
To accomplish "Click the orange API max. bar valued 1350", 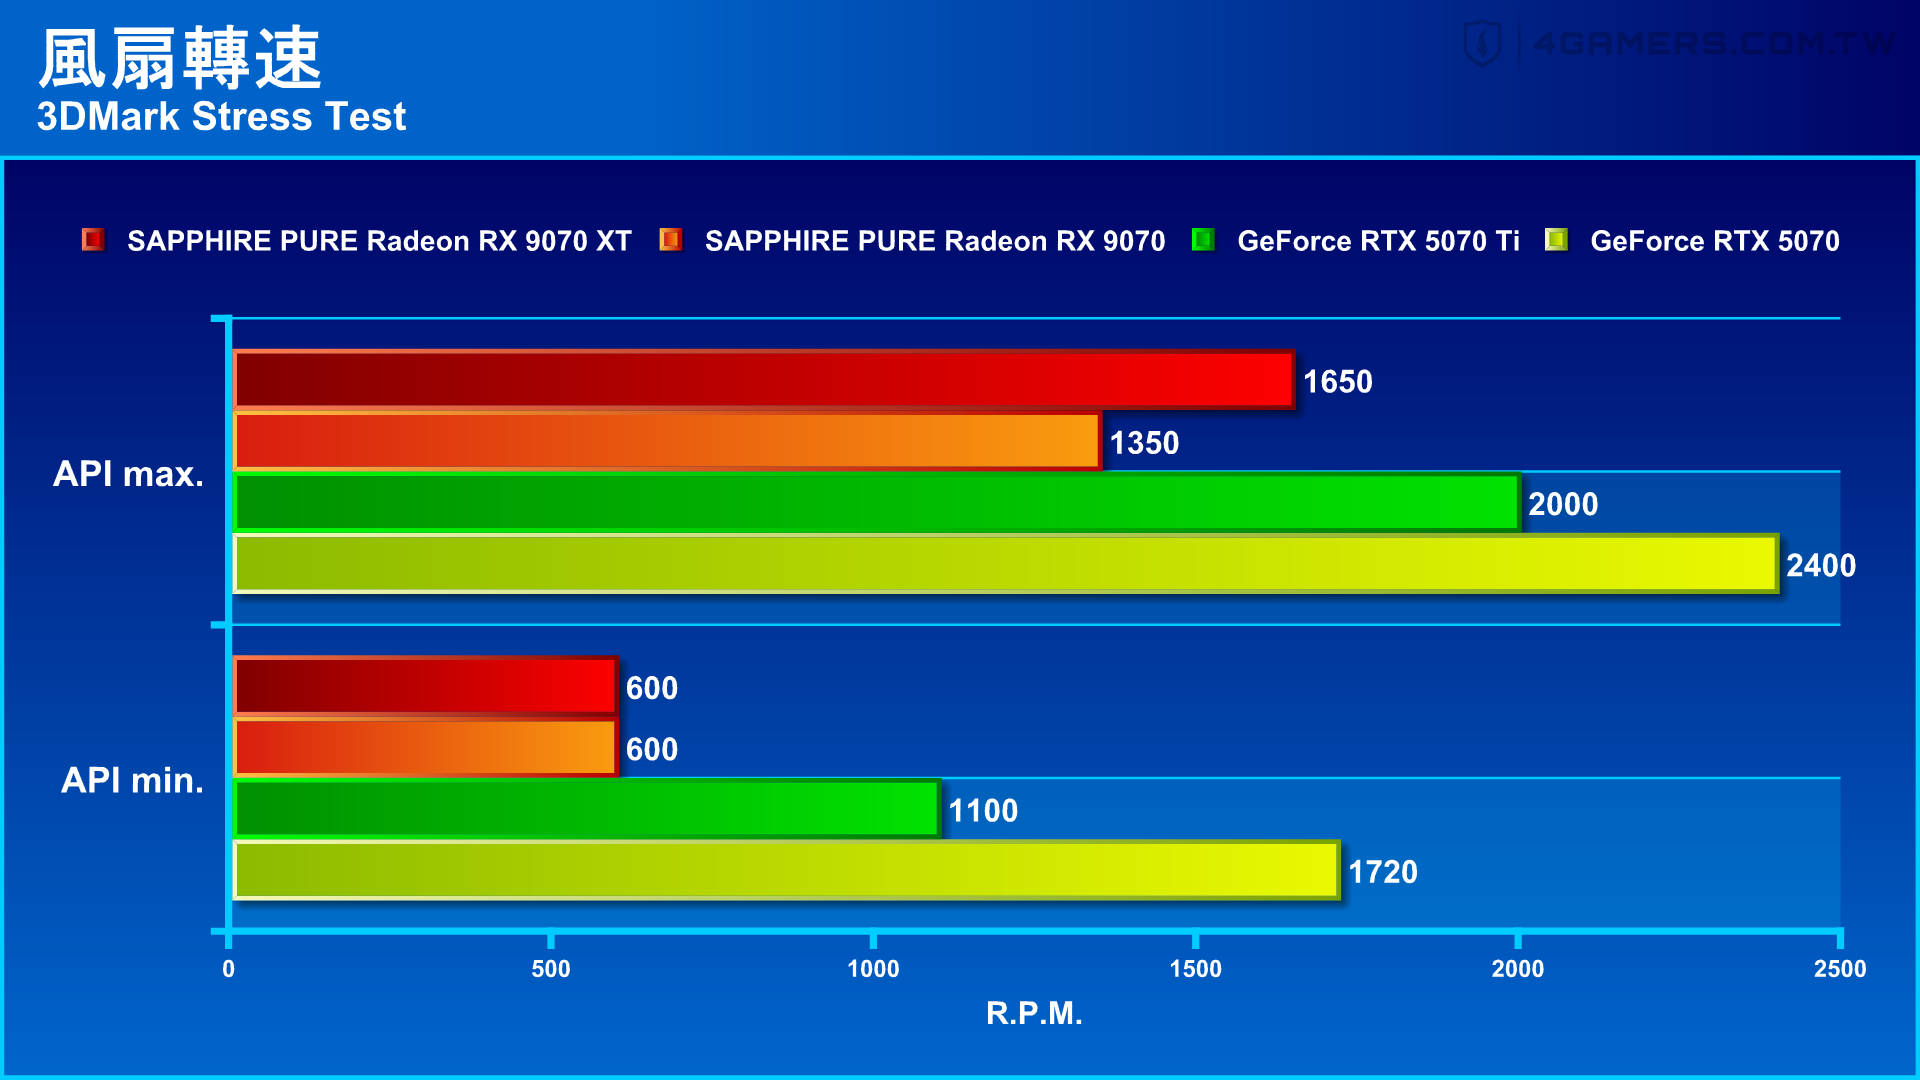I will click(667, 441).
